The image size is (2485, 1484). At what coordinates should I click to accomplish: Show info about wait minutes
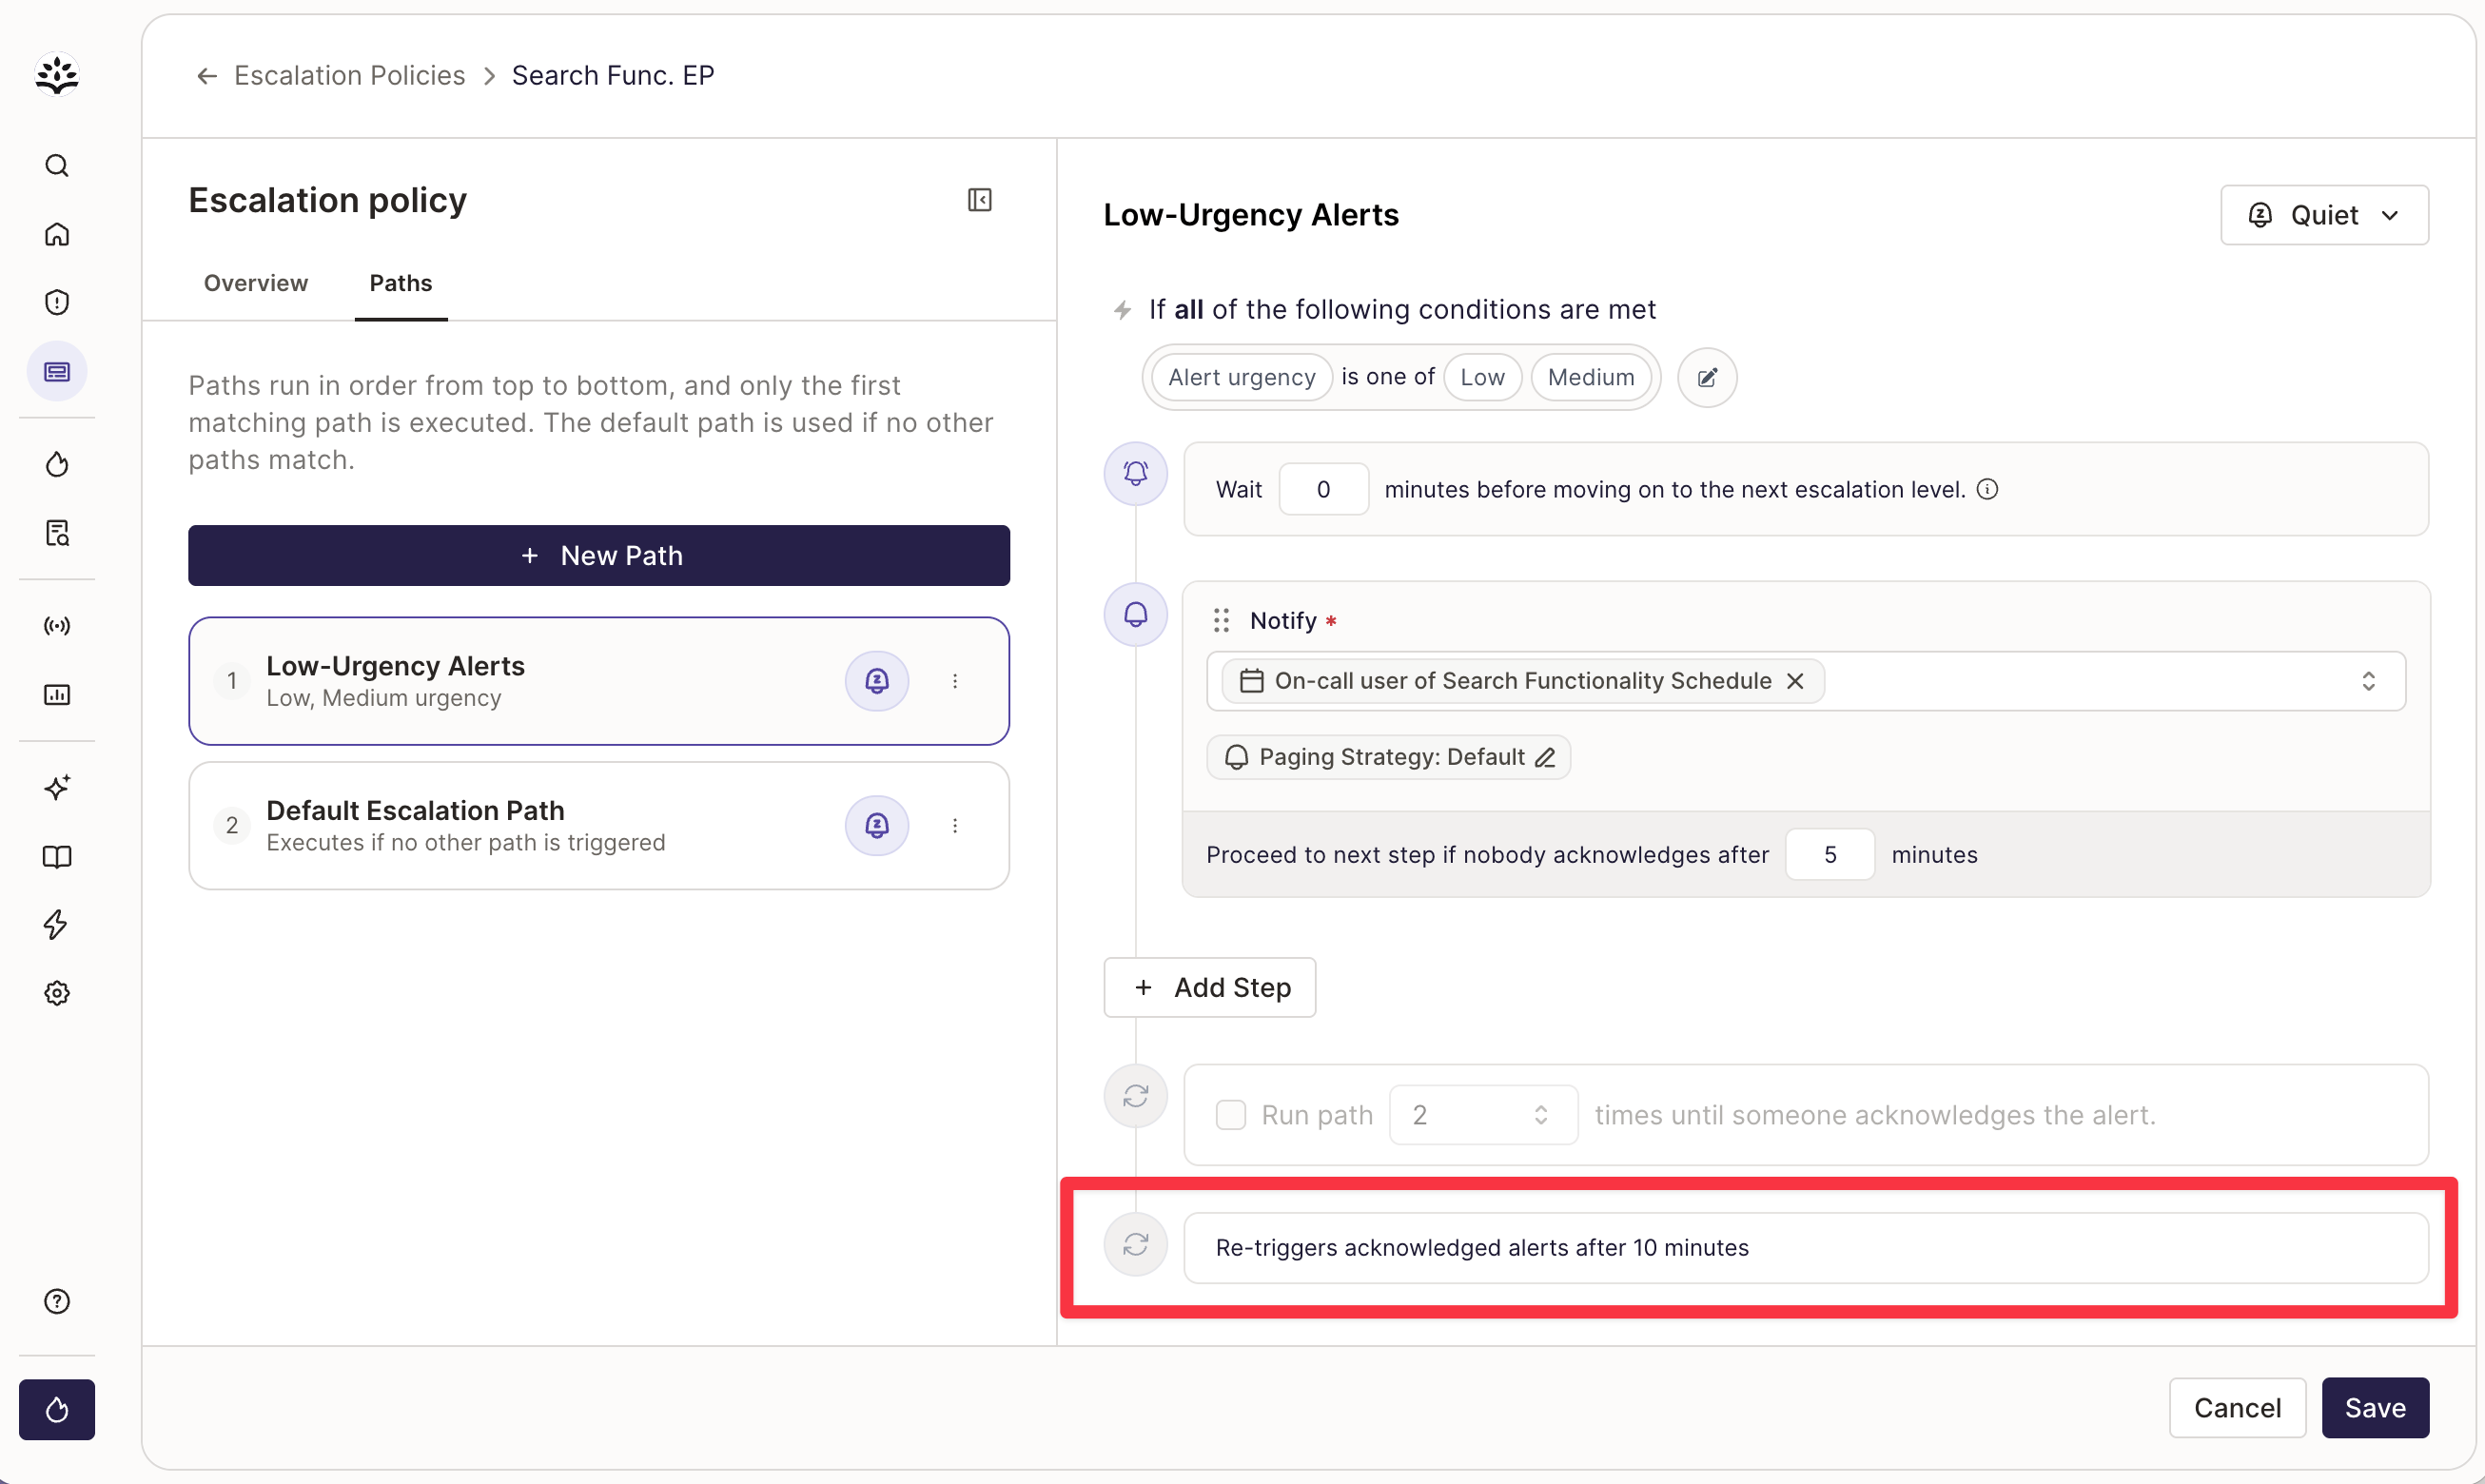click(1988, 489)
